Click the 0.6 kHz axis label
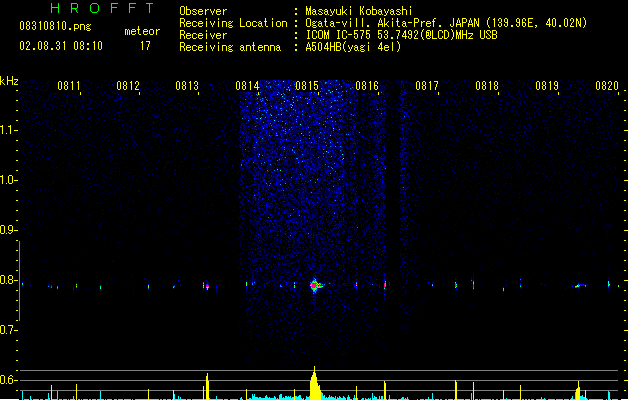Image resolution: width=629 pixels, height=400 pixels. pos(8,380)
